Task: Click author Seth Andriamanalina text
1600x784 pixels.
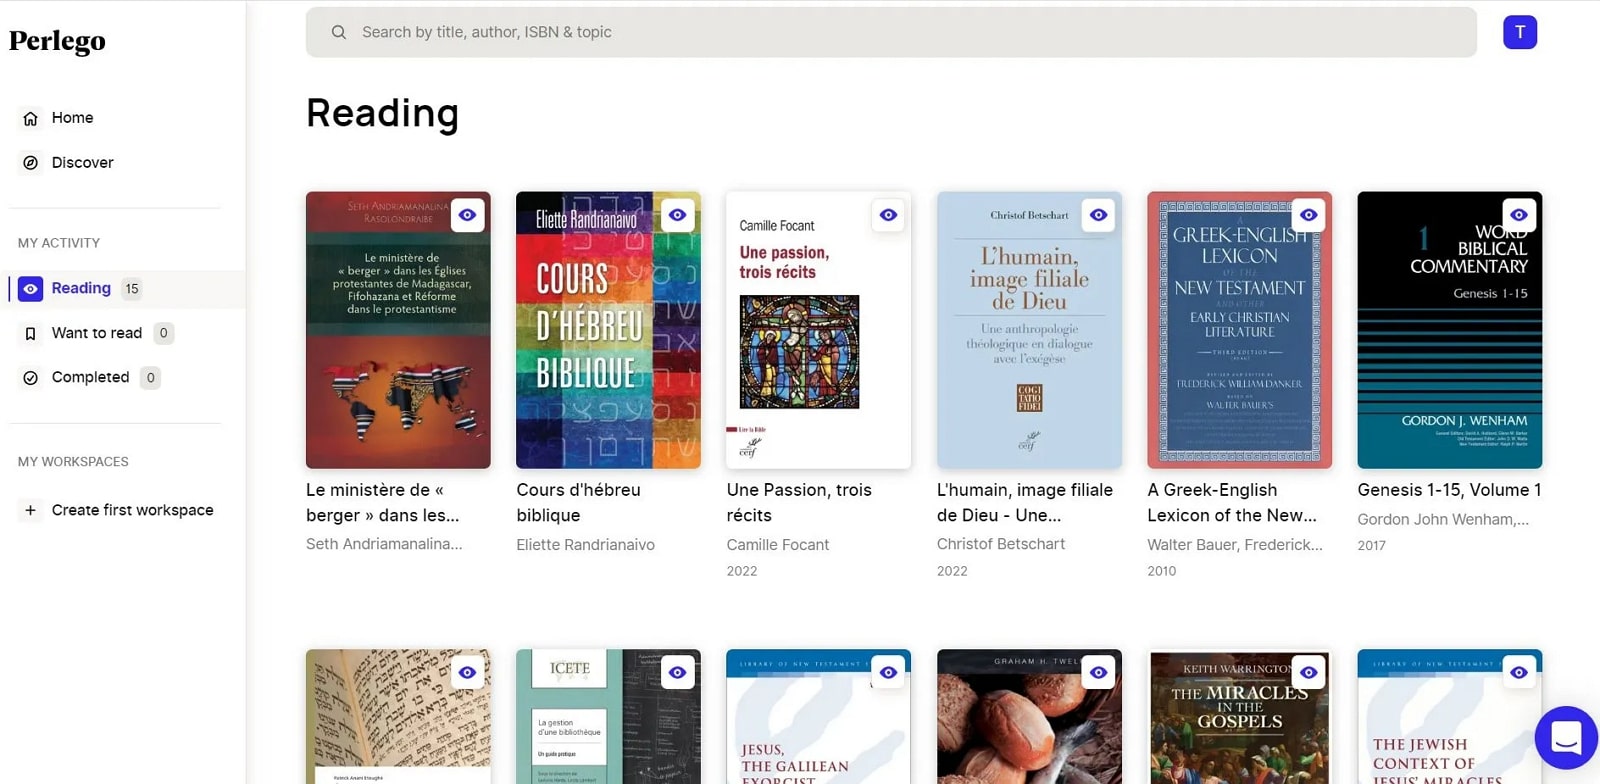Action: (384, 544)
